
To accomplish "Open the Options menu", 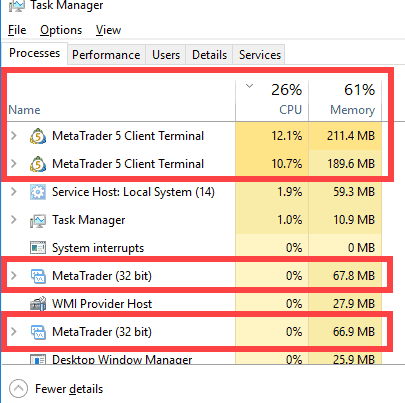I will click(61, 30).
